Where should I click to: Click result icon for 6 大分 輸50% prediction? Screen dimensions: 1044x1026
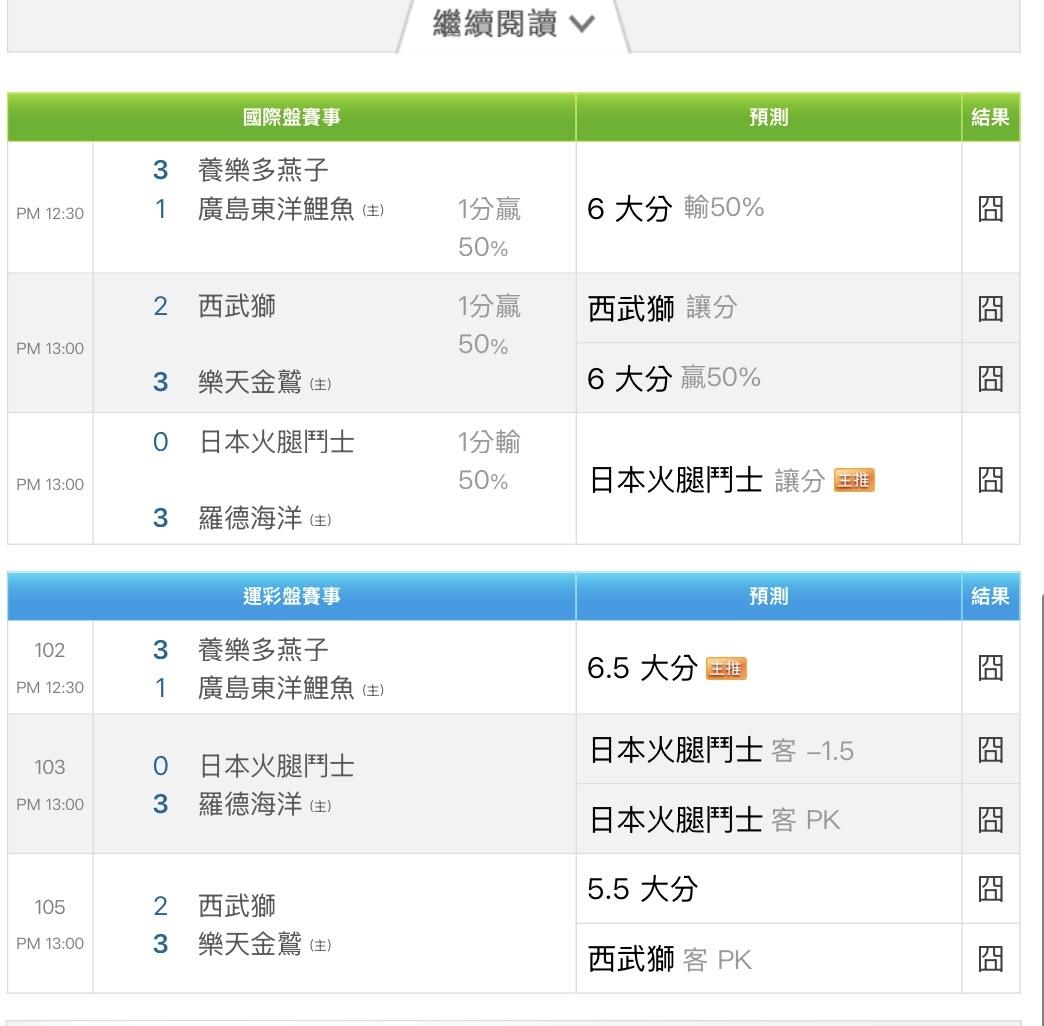[x=990, y=208]
